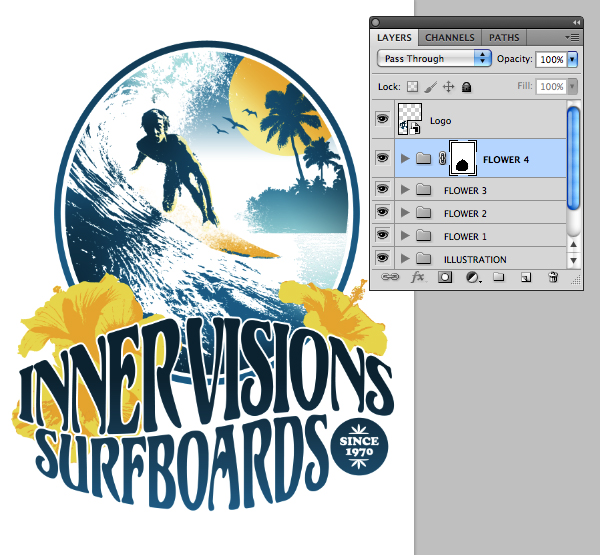Click the Layers panel scrollbar thumb
The width and height of the screenshot is (600, 555).
pos(573,159)
